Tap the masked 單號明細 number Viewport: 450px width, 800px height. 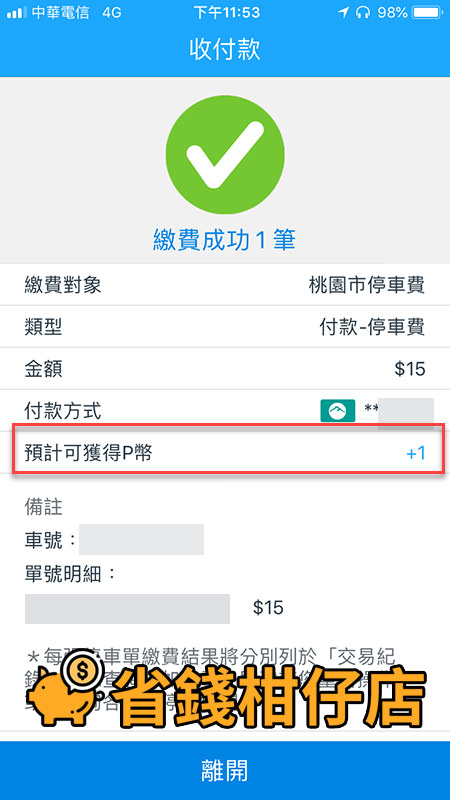point(127,609)
